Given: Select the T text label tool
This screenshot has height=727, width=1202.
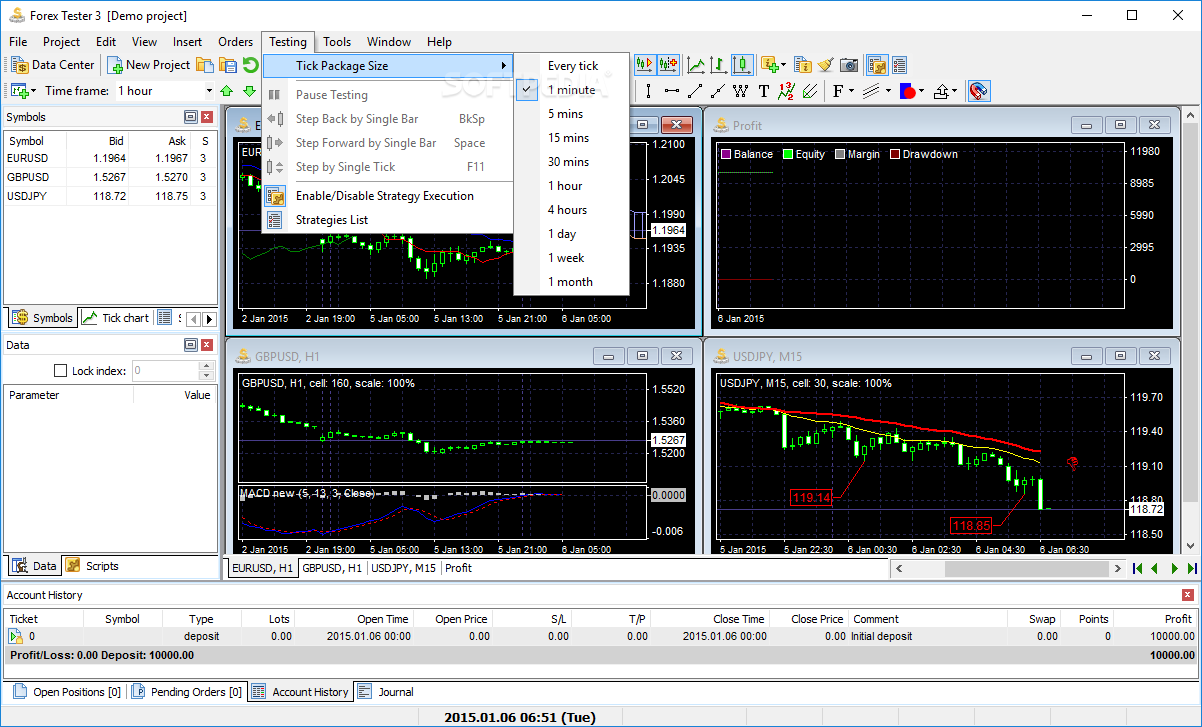Looking at the screenshot, I should [763, 91].
